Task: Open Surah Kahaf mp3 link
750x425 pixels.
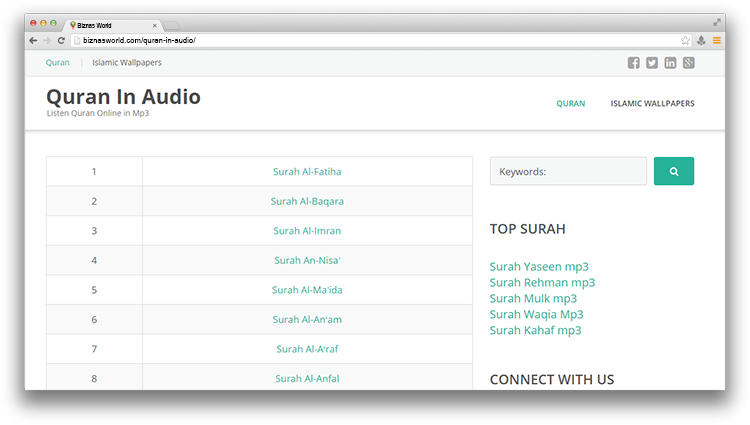Action: pyautogui.click(x=536, y=330)
